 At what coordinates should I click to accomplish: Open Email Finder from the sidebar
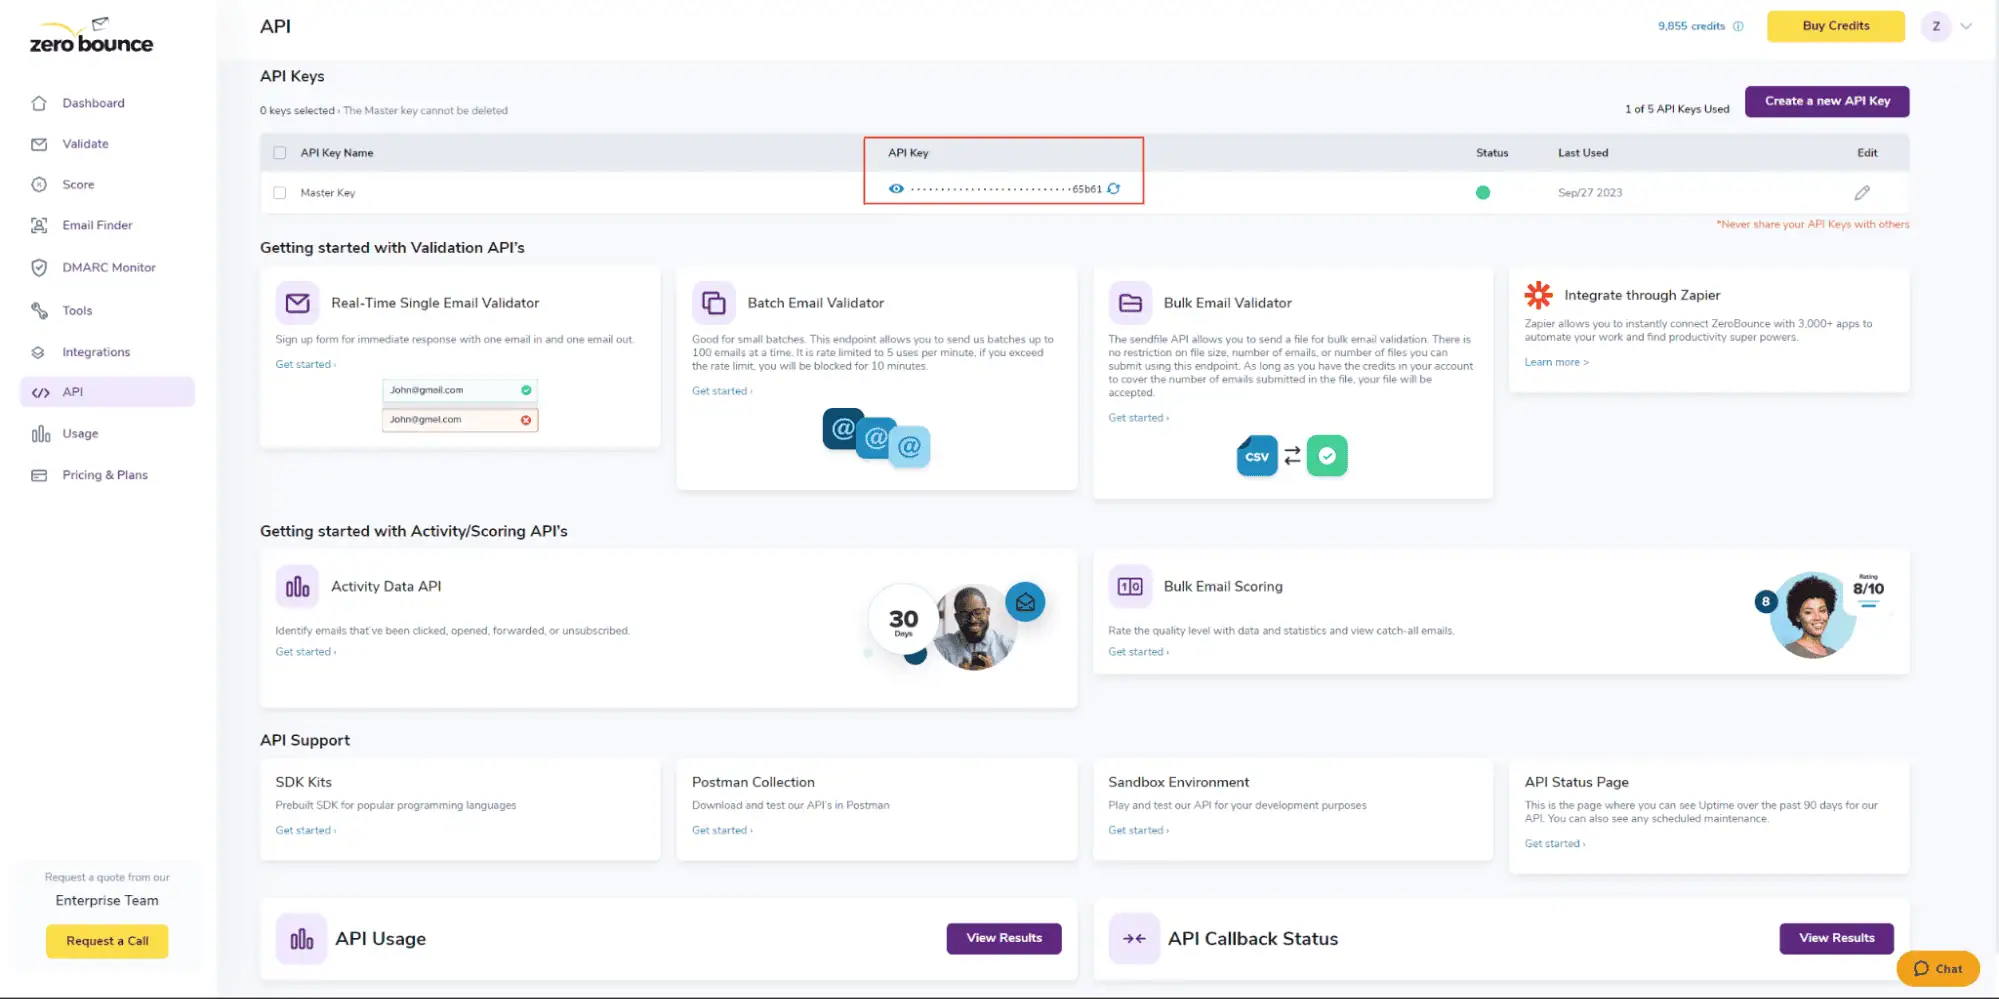(97, 225)
